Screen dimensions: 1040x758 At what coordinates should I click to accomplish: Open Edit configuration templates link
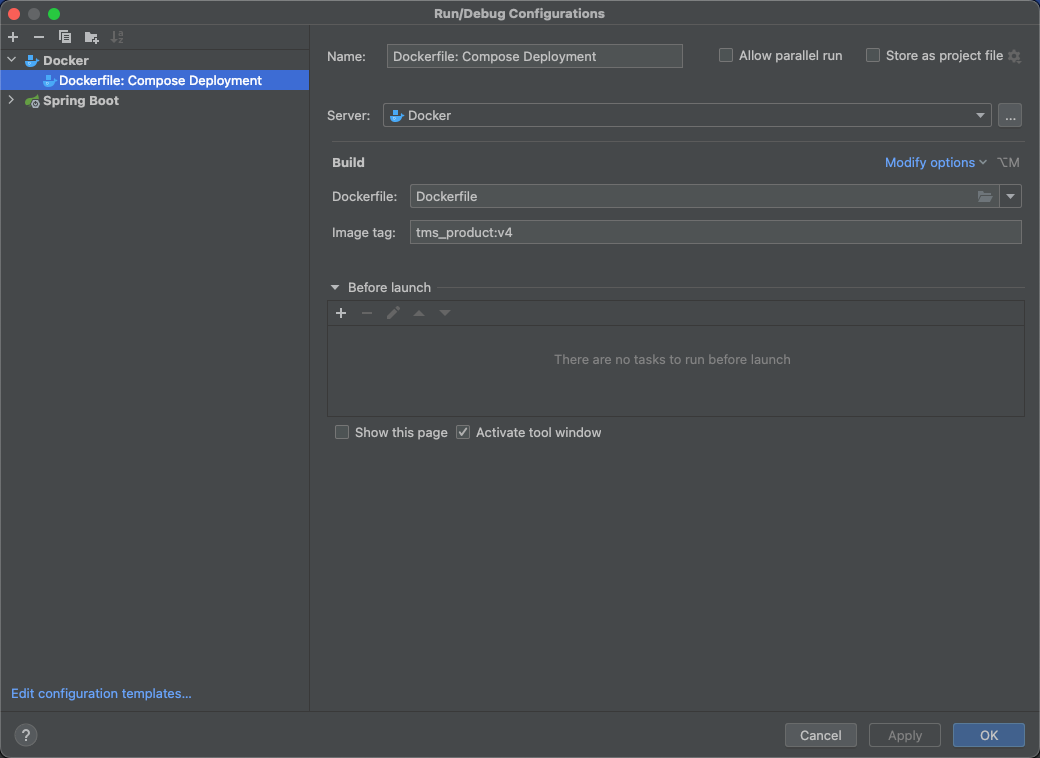[101, 693]
